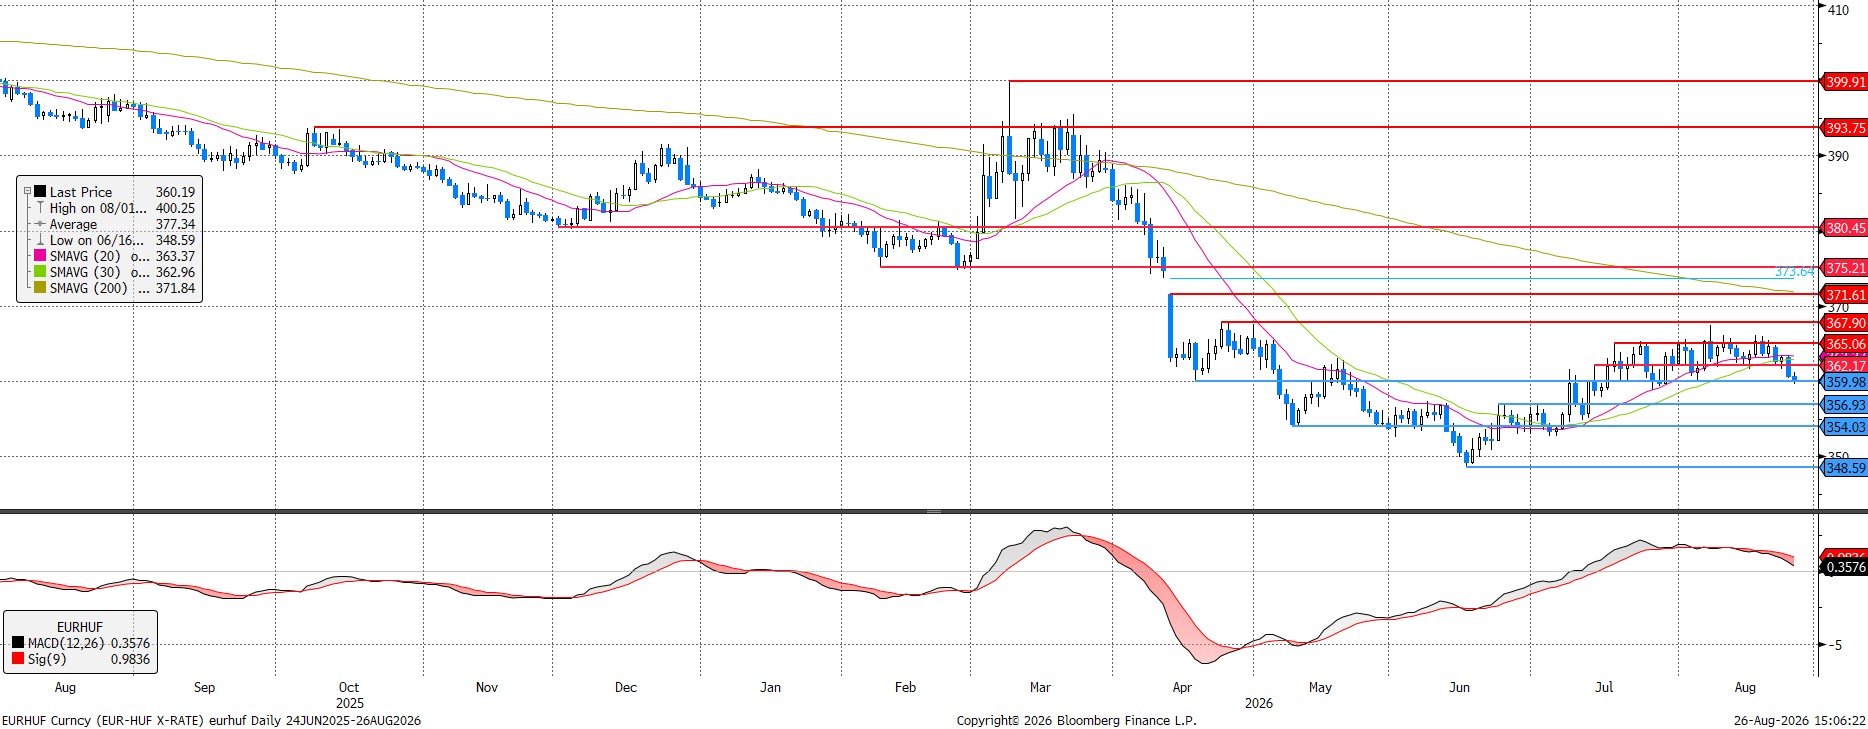Select the 348.59 blue support label
This screenshot has height=729, width=1868.
coord(1845,468)
